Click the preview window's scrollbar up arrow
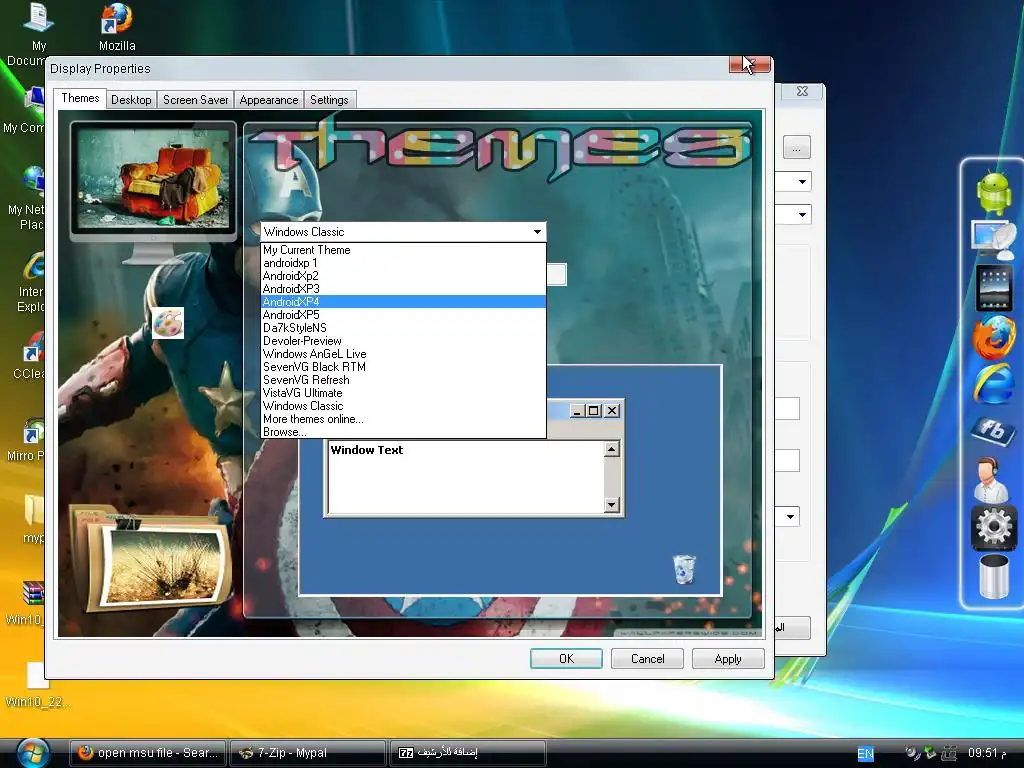The image size is (1024, 768). click(611, 449)
